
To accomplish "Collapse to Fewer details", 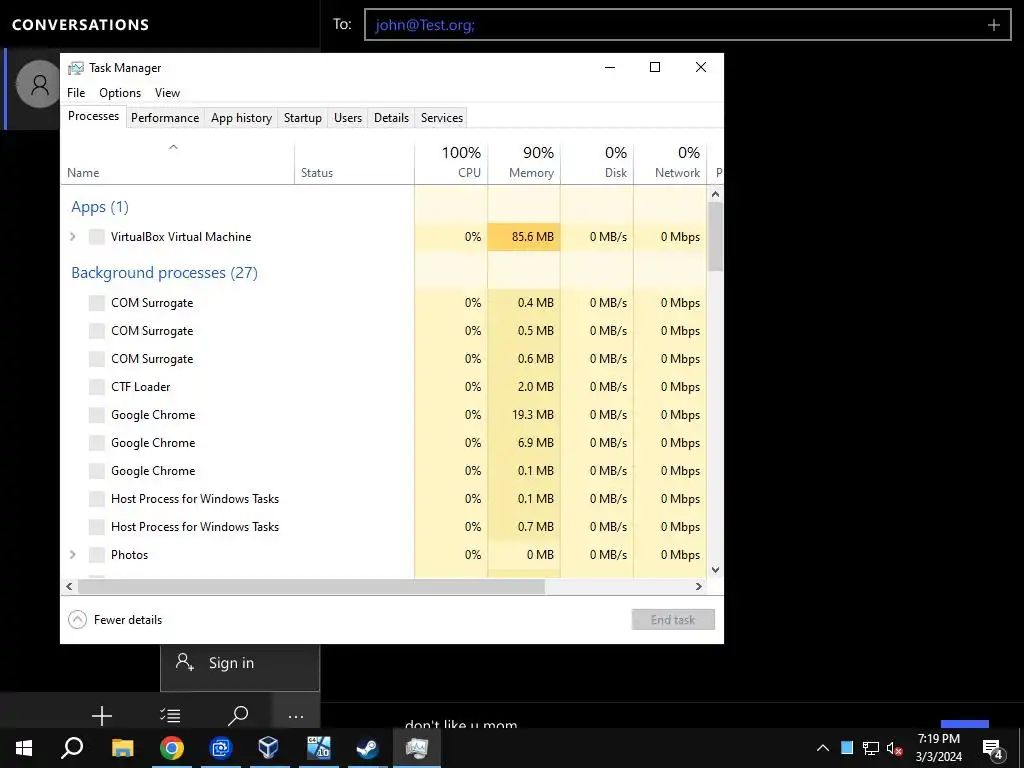I will tap(115, 620).
